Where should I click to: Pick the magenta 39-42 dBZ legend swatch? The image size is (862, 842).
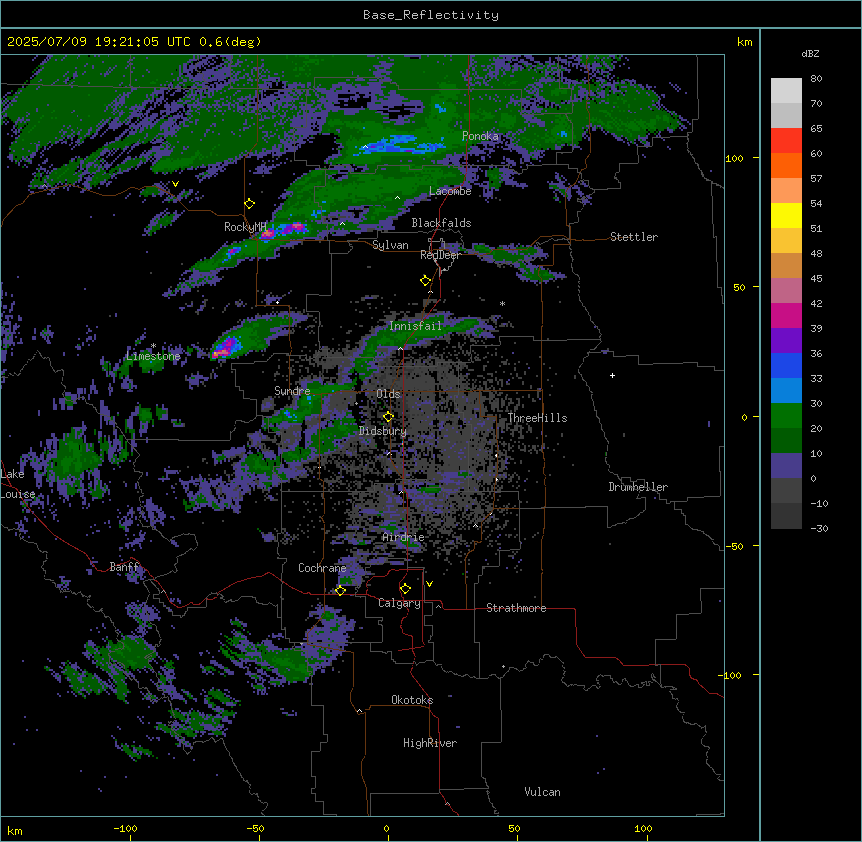[786, 315]
